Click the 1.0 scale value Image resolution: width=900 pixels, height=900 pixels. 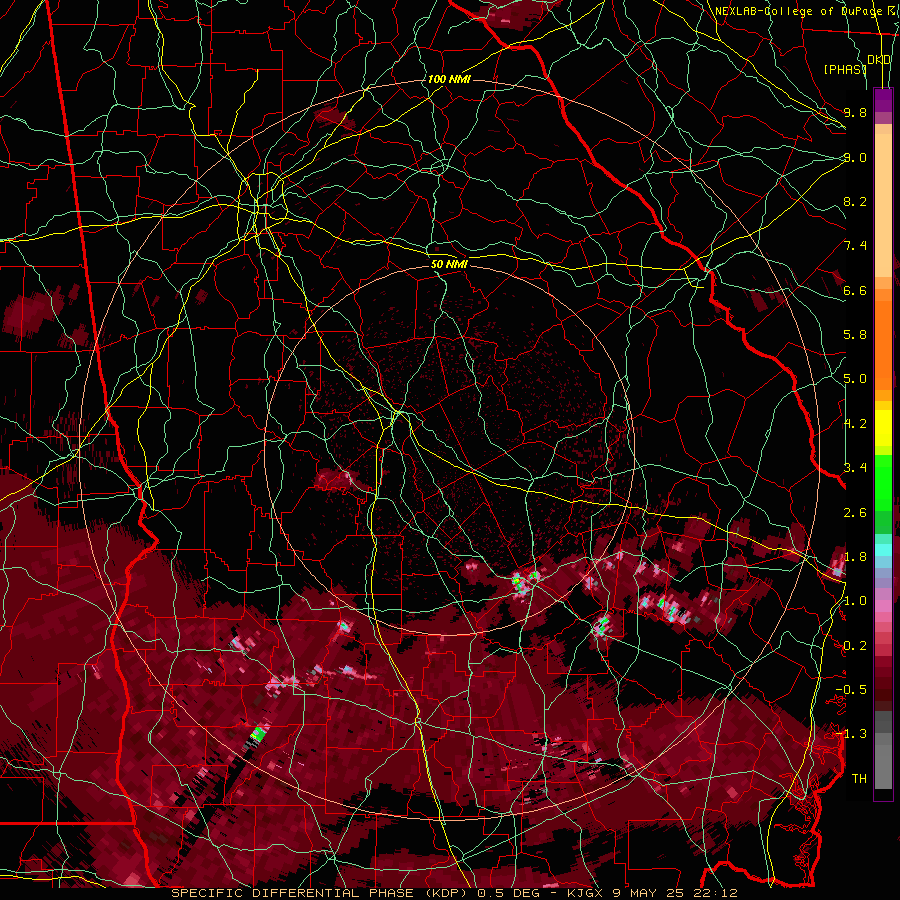[x=855, y=601]
